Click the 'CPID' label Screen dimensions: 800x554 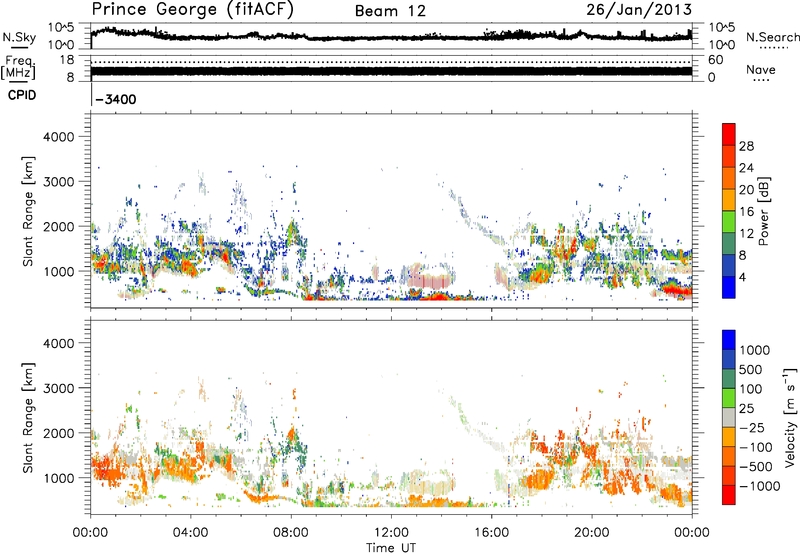(x=22, y=95)
